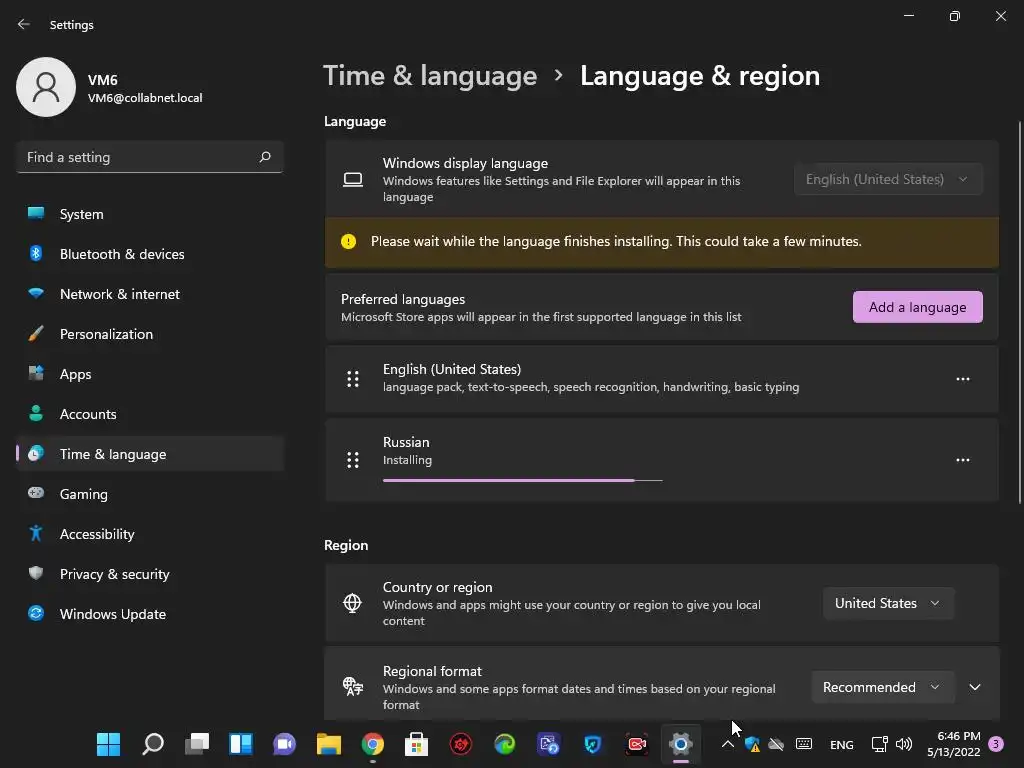The width and height of the screenshot is (1024, 768).
Task: Select the English (United States) language row
Action: [662, 379]
